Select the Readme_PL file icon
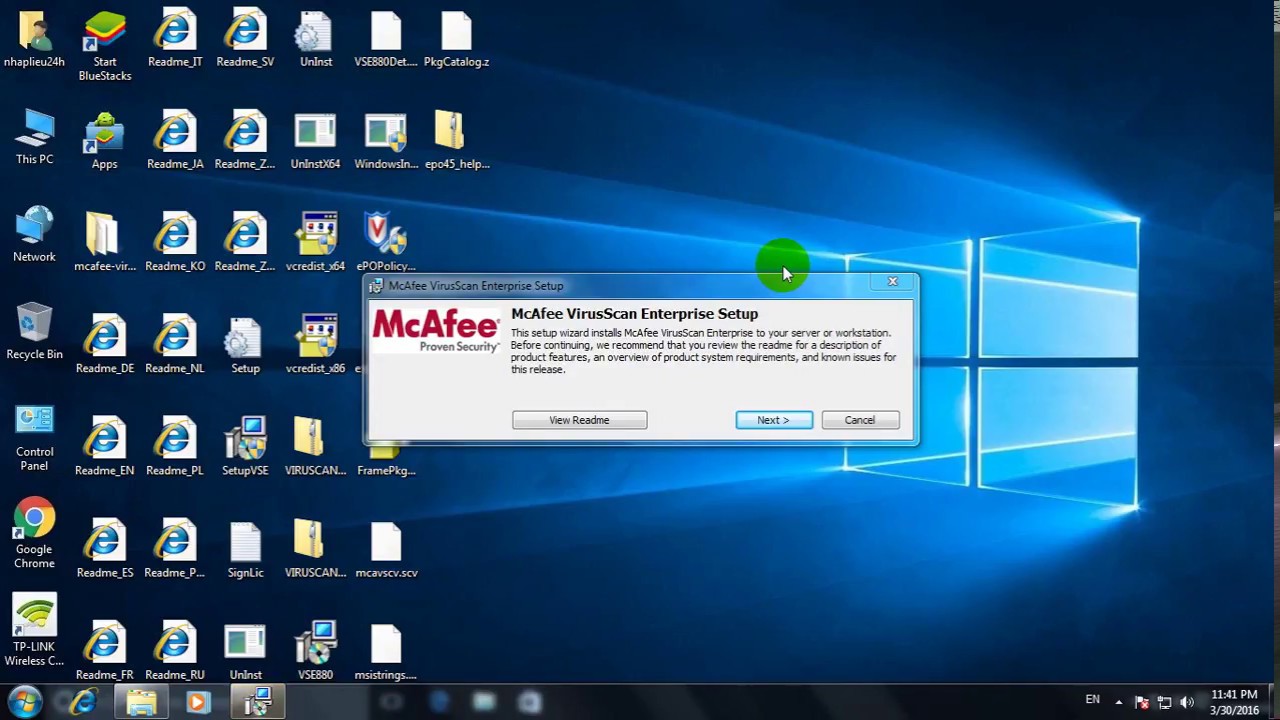 click(x=175, y=440)
